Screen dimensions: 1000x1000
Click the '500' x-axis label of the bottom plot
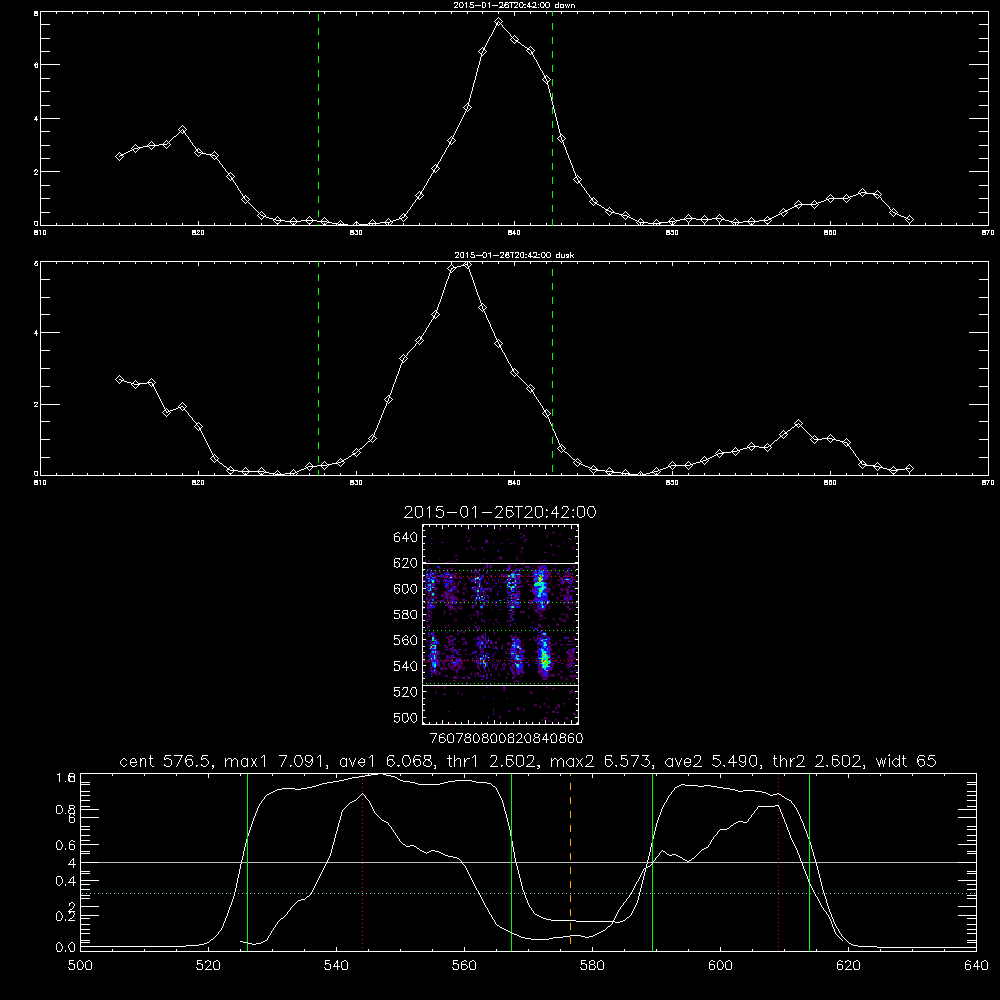(x=80, y=966)
